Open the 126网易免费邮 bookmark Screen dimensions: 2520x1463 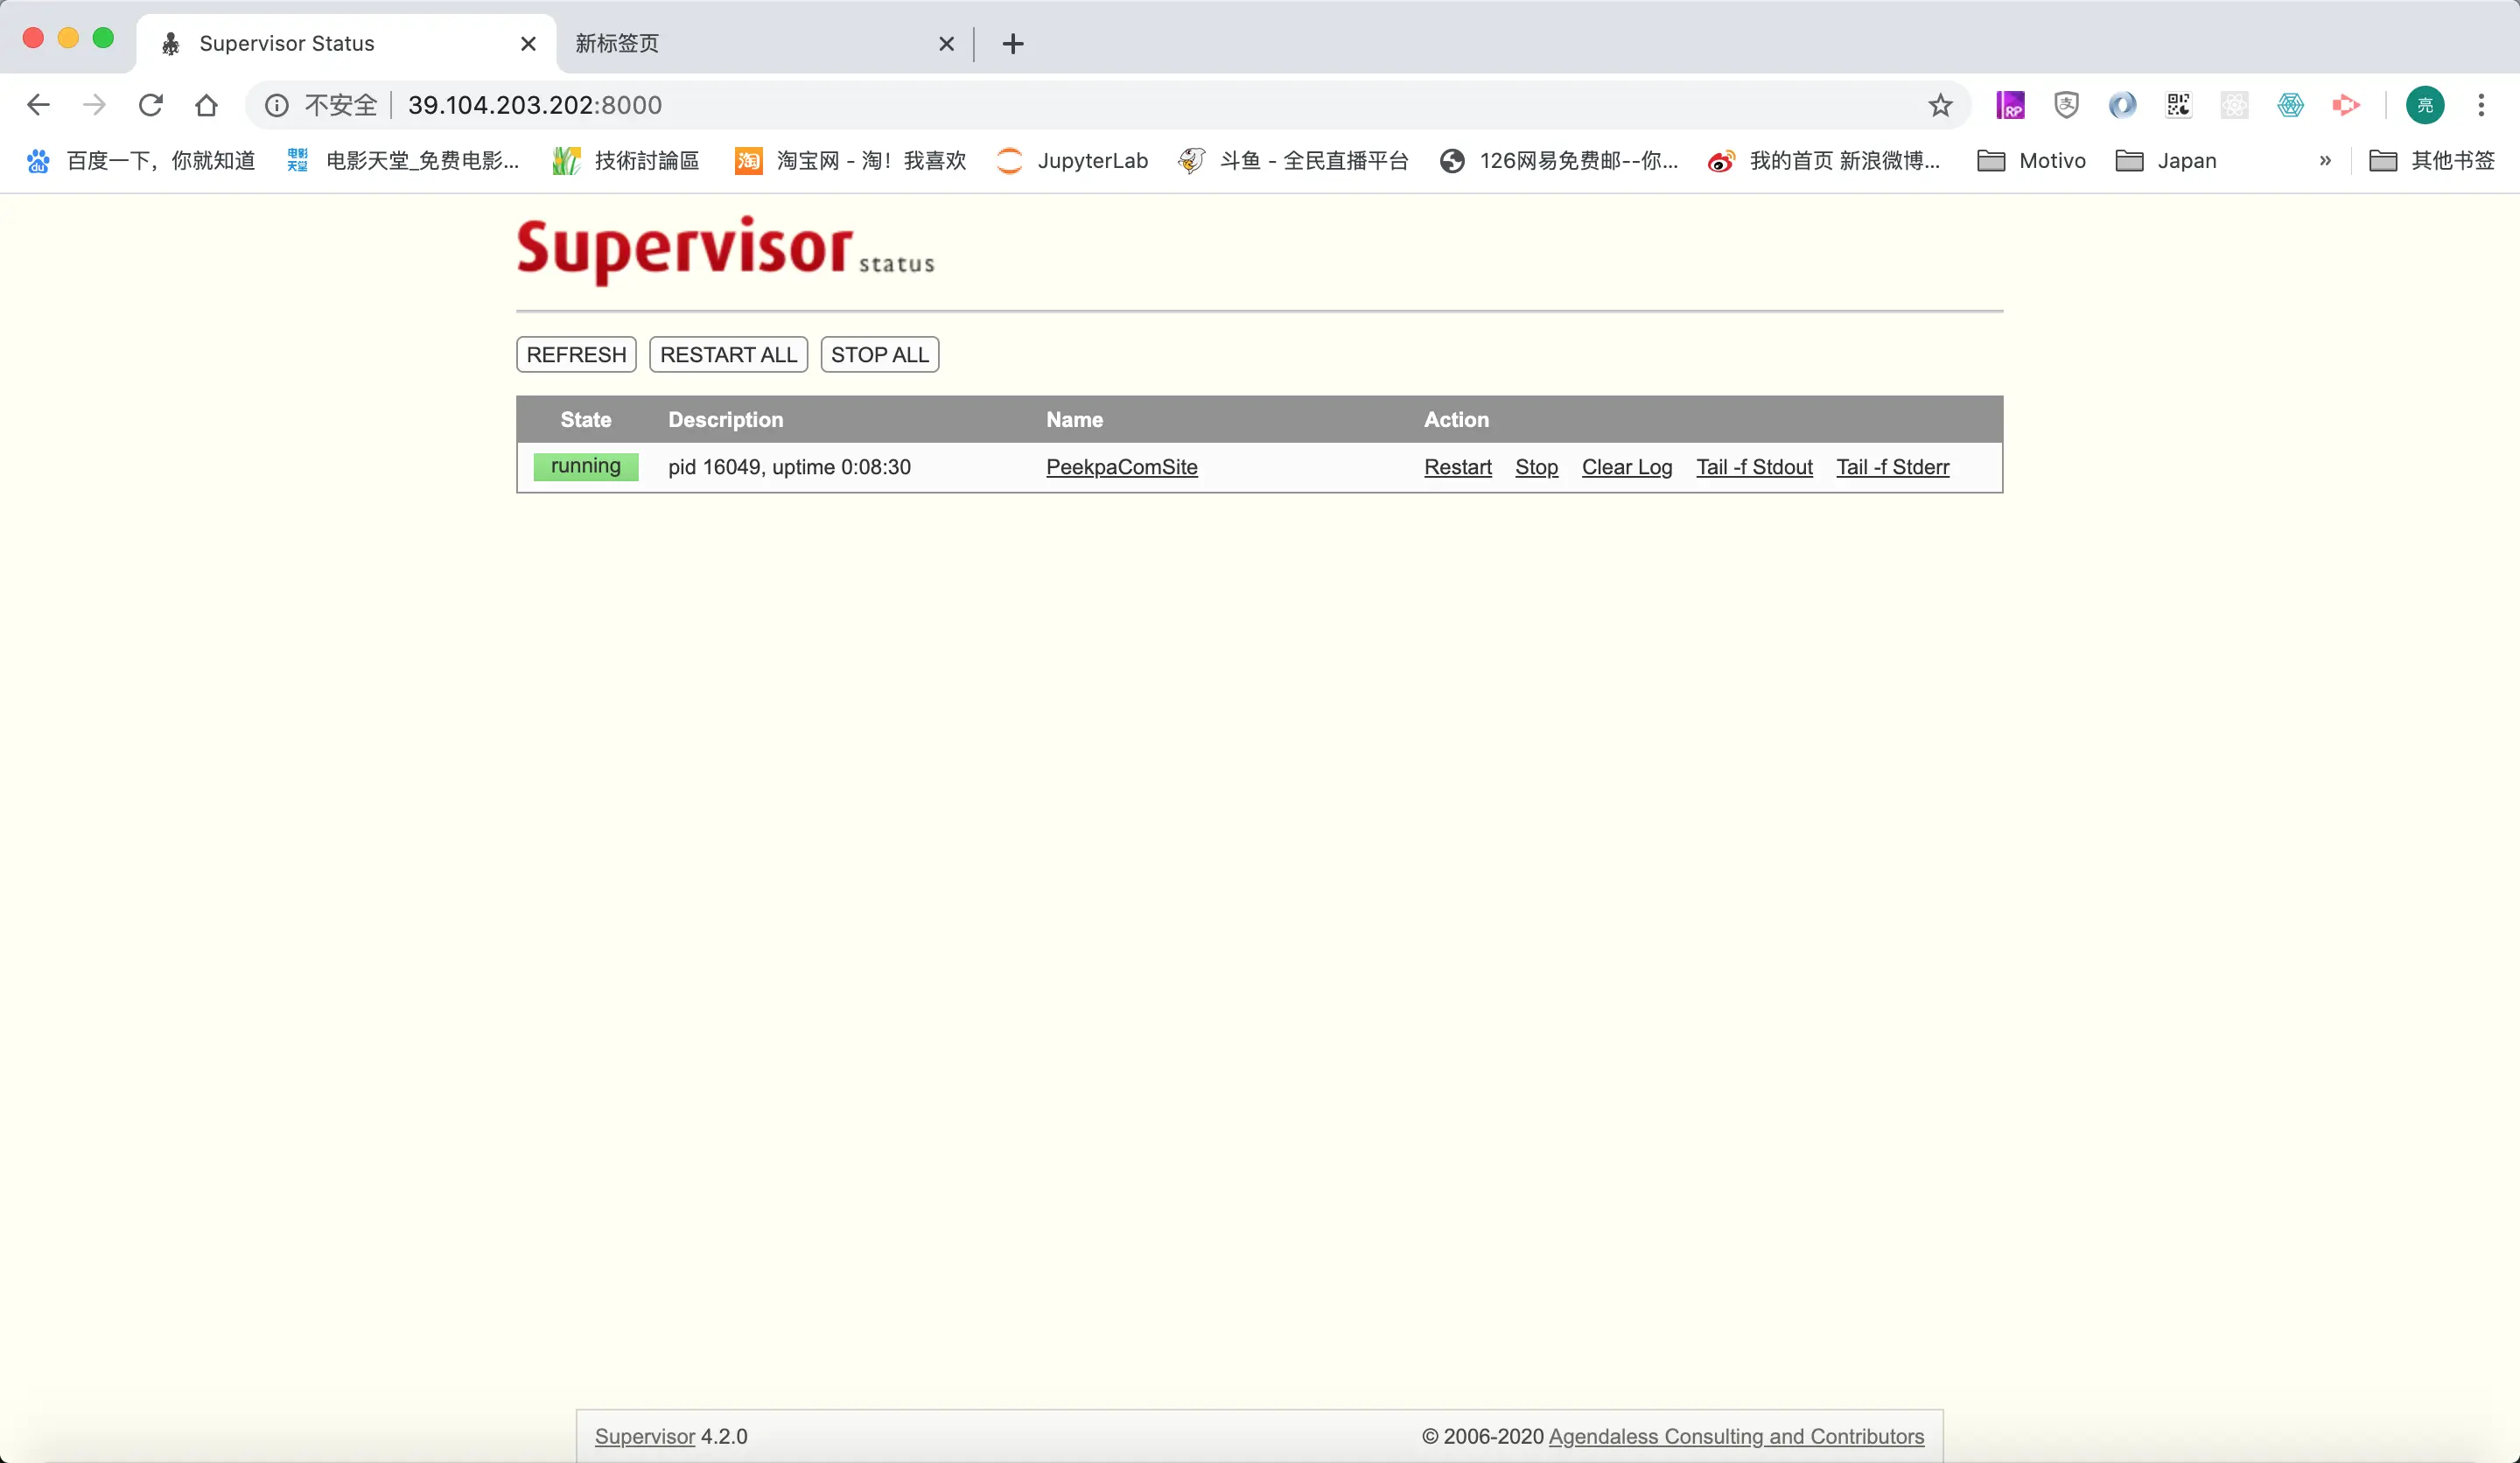1559,161
